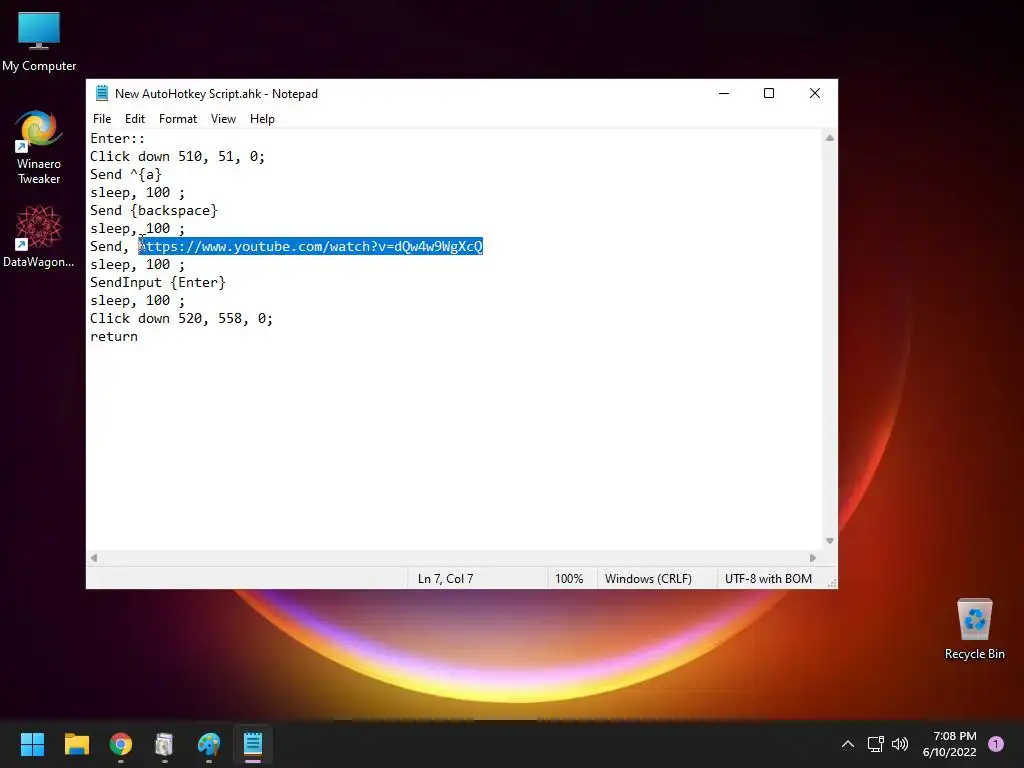Click the vertical scrollbar up arrow

pos(829,138)
